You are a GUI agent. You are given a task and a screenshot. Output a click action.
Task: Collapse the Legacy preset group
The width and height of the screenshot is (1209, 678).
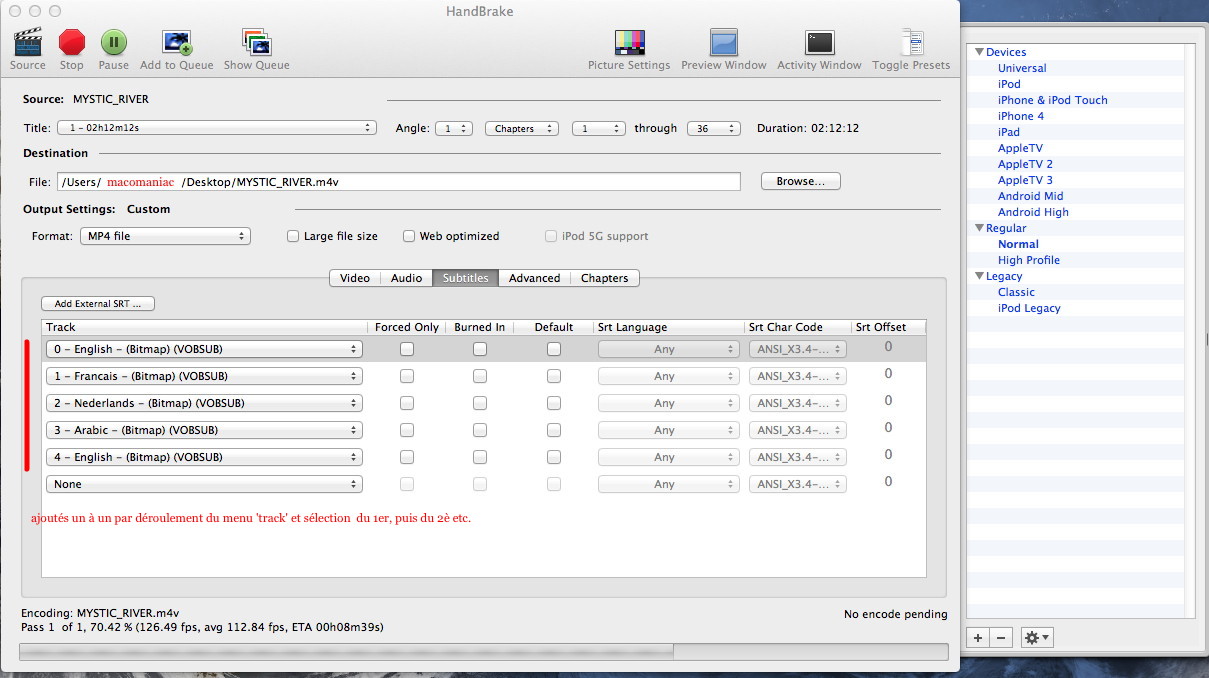point(978,276)
